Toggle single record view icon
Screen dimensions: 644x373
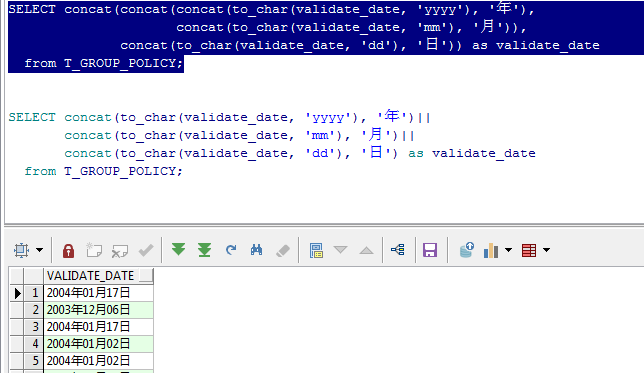coord(316,250)
